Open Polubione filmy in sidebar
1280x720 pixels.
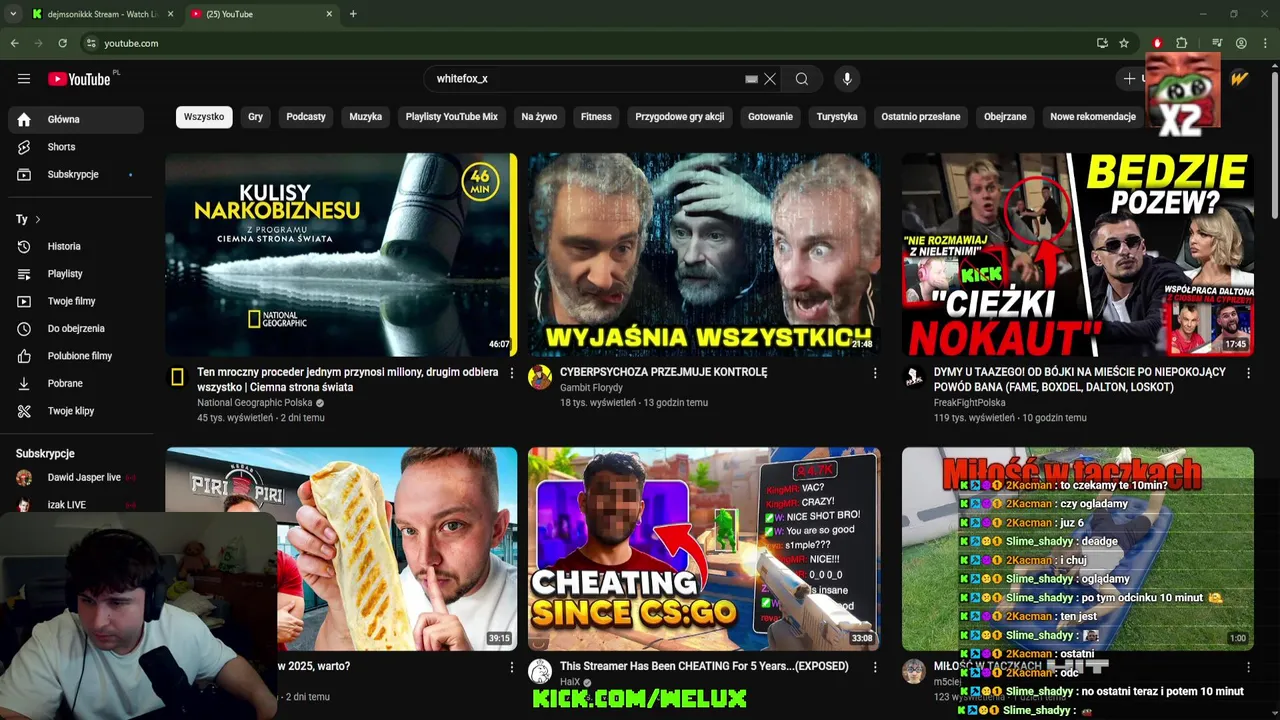coord(76,356)
